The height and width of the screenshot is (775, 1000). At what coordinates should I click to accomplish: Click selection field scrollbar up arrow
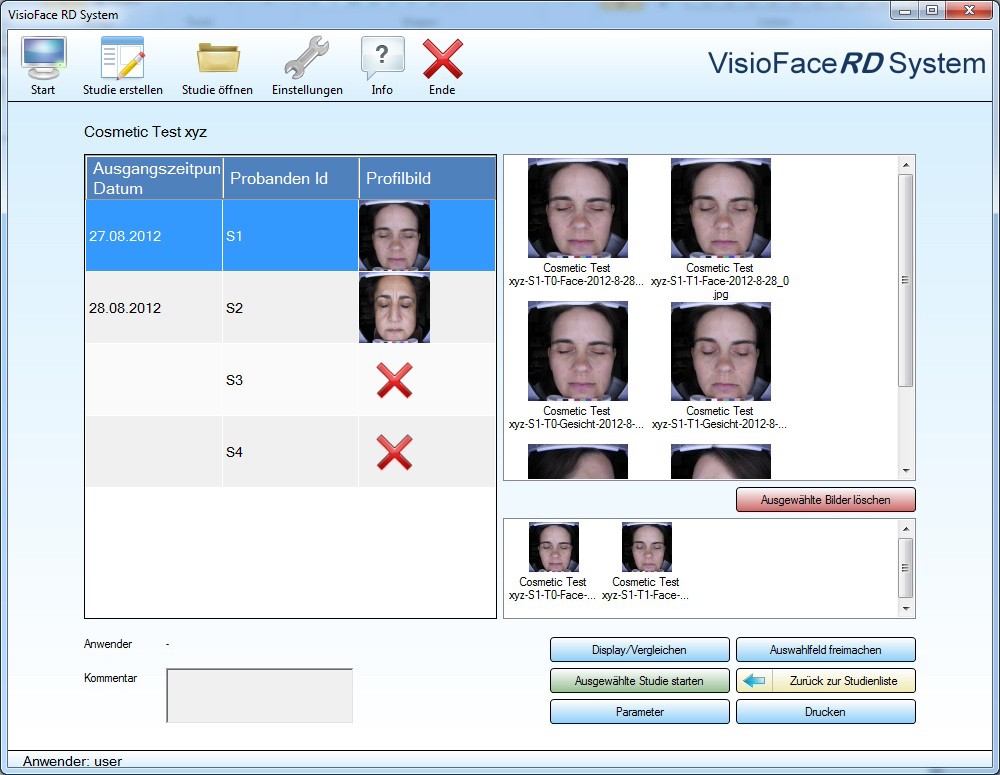click(x=906, y=529)
